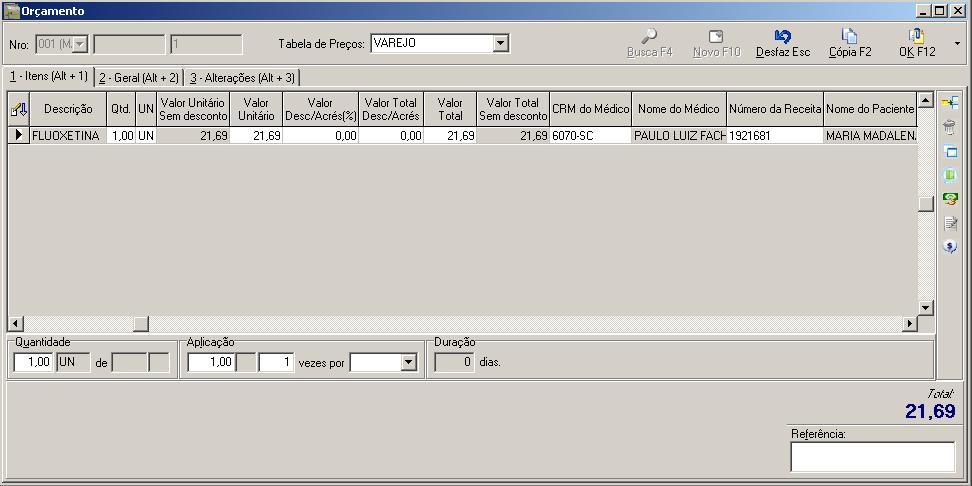This screenshot has height=486, width=972.
Task: Click the Desfaz Esc undo button
Action: tap(783, 43)
